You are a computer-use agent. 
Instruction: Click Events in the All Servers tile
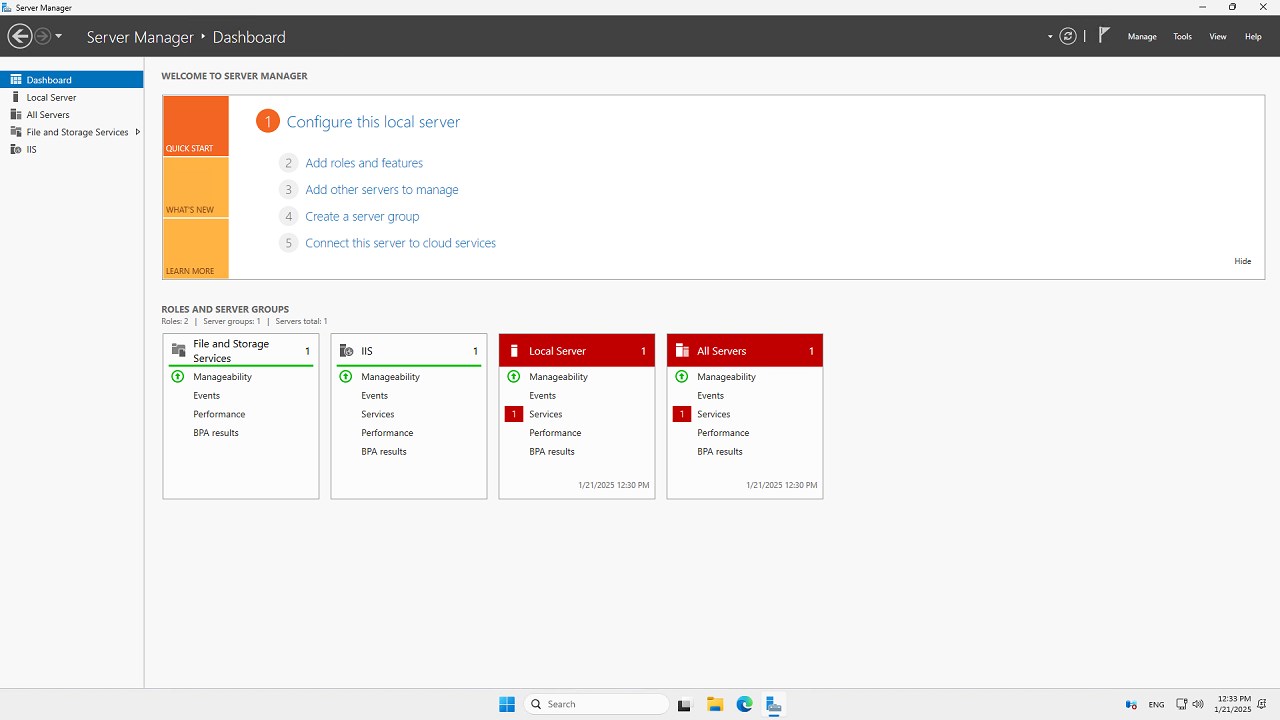(x=710, y=396)
